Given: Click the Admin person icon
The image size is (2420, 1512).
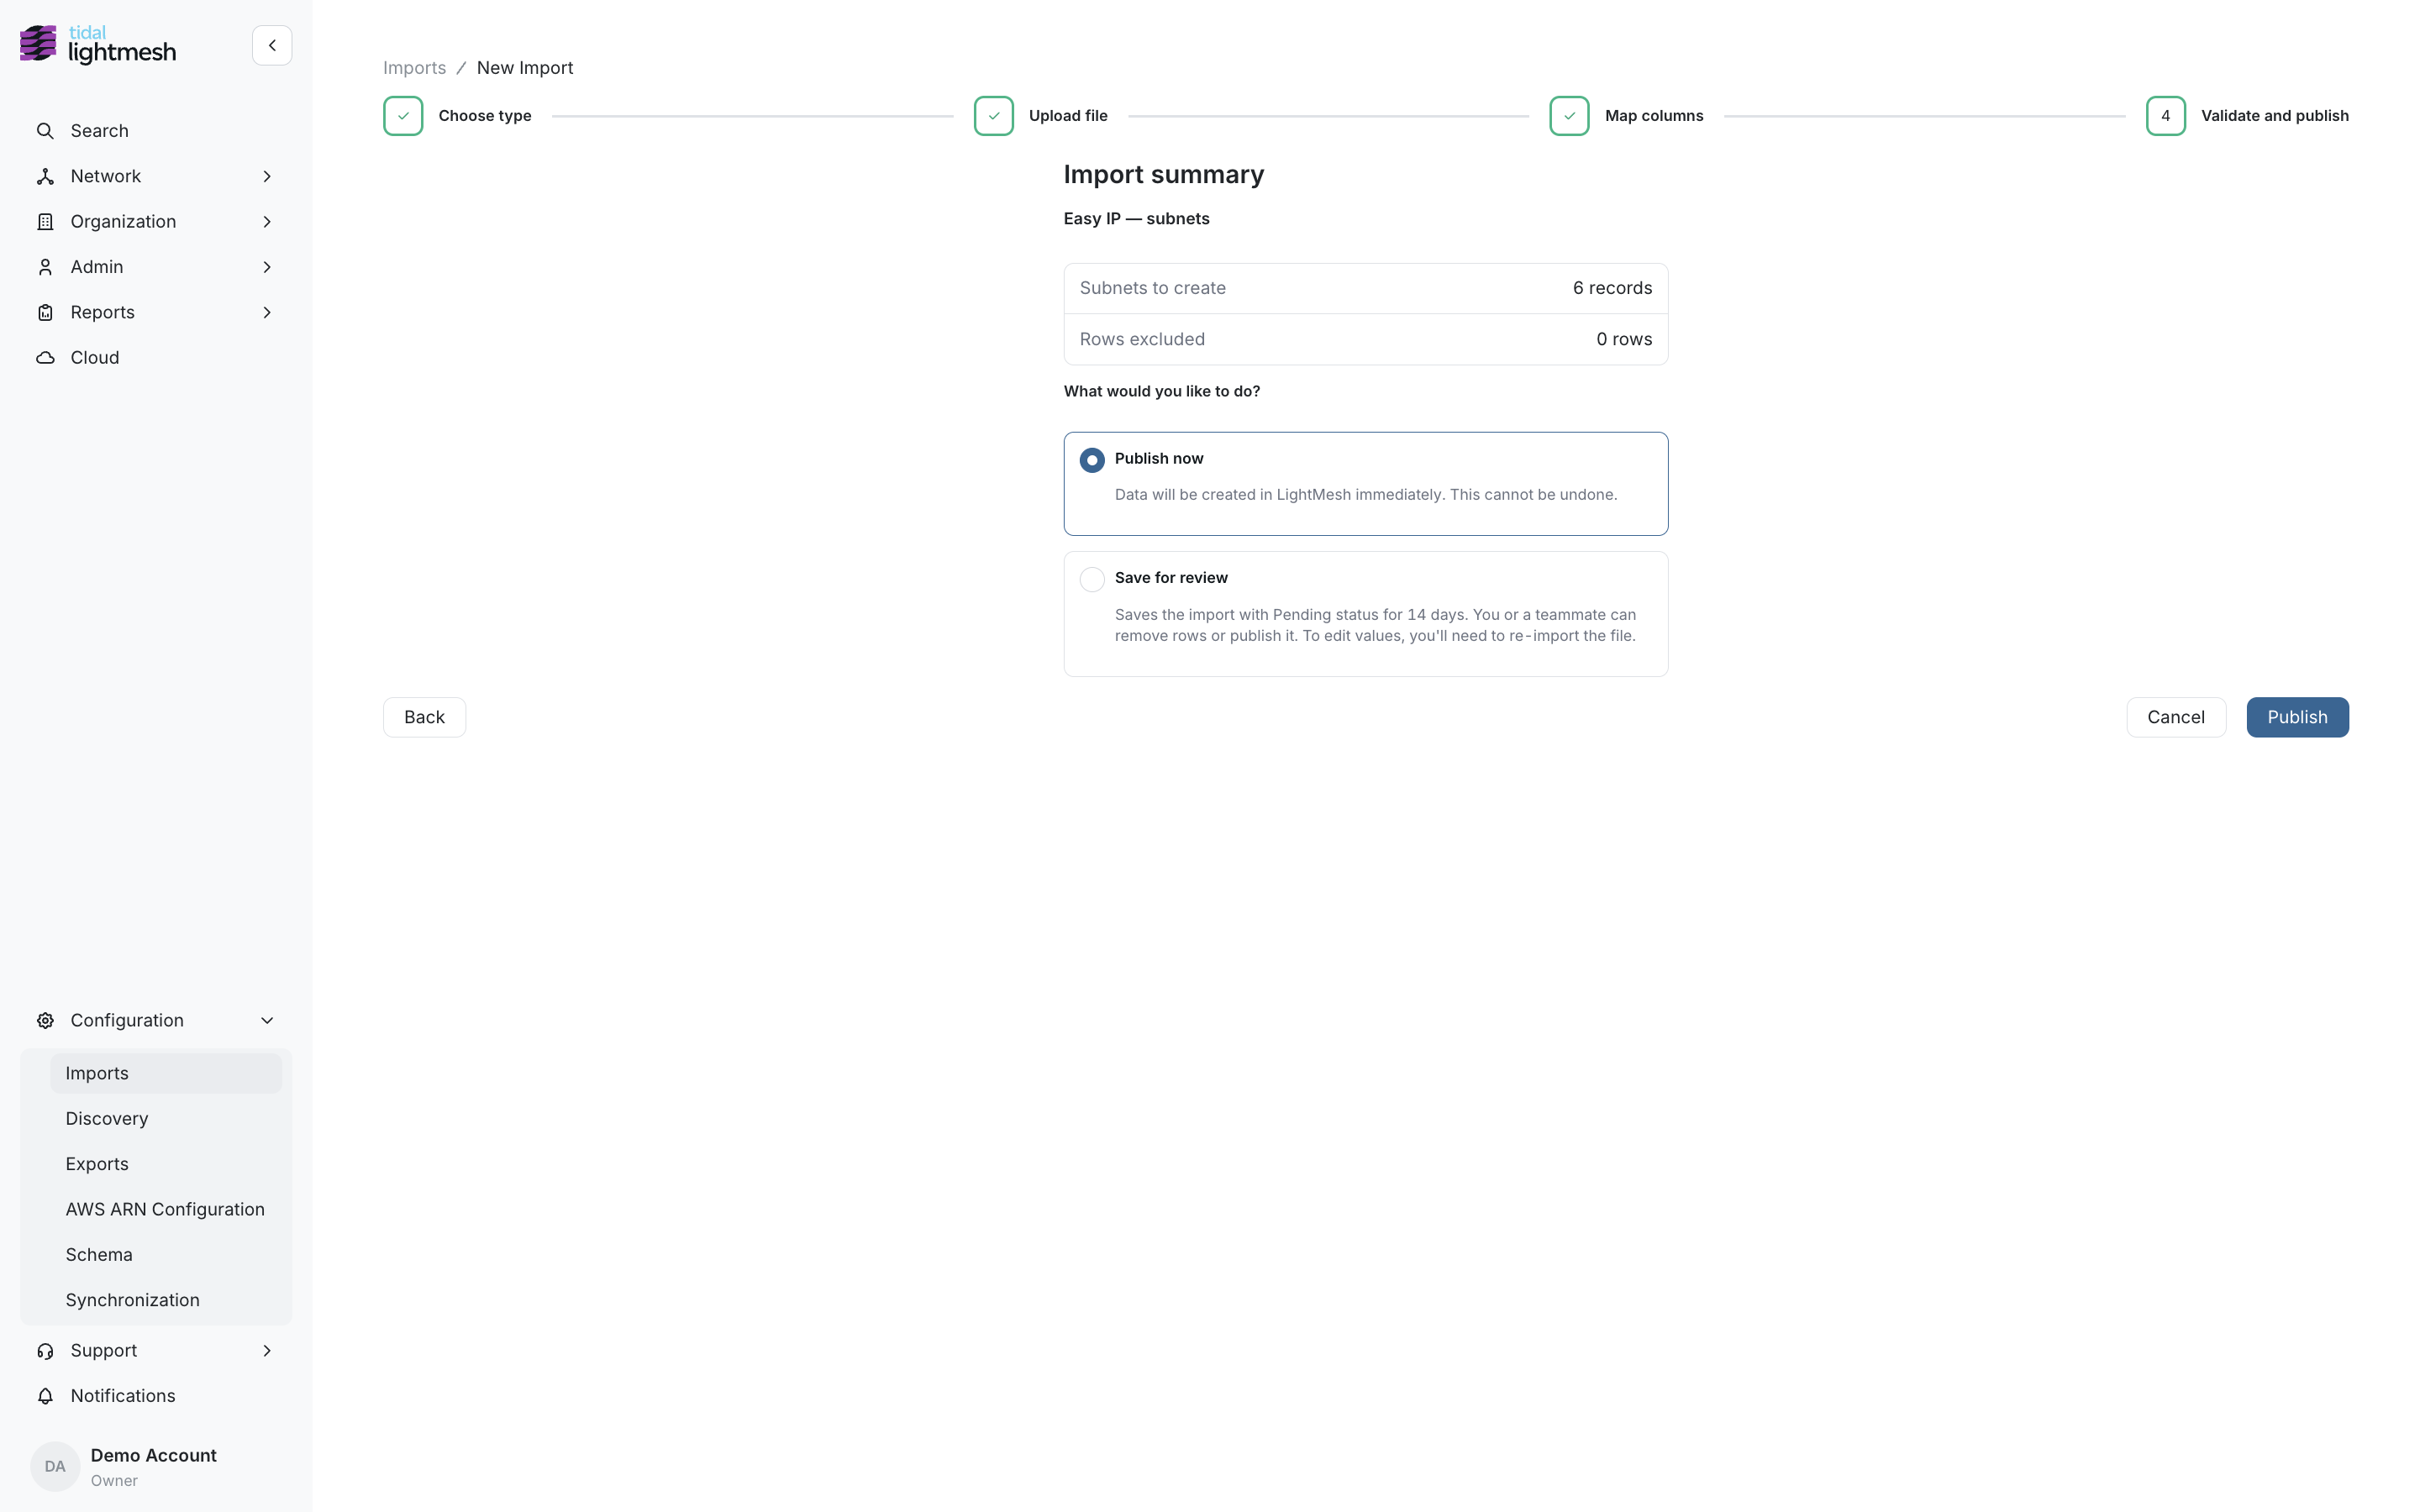Looking at the screenshot, I should [45, 267].
